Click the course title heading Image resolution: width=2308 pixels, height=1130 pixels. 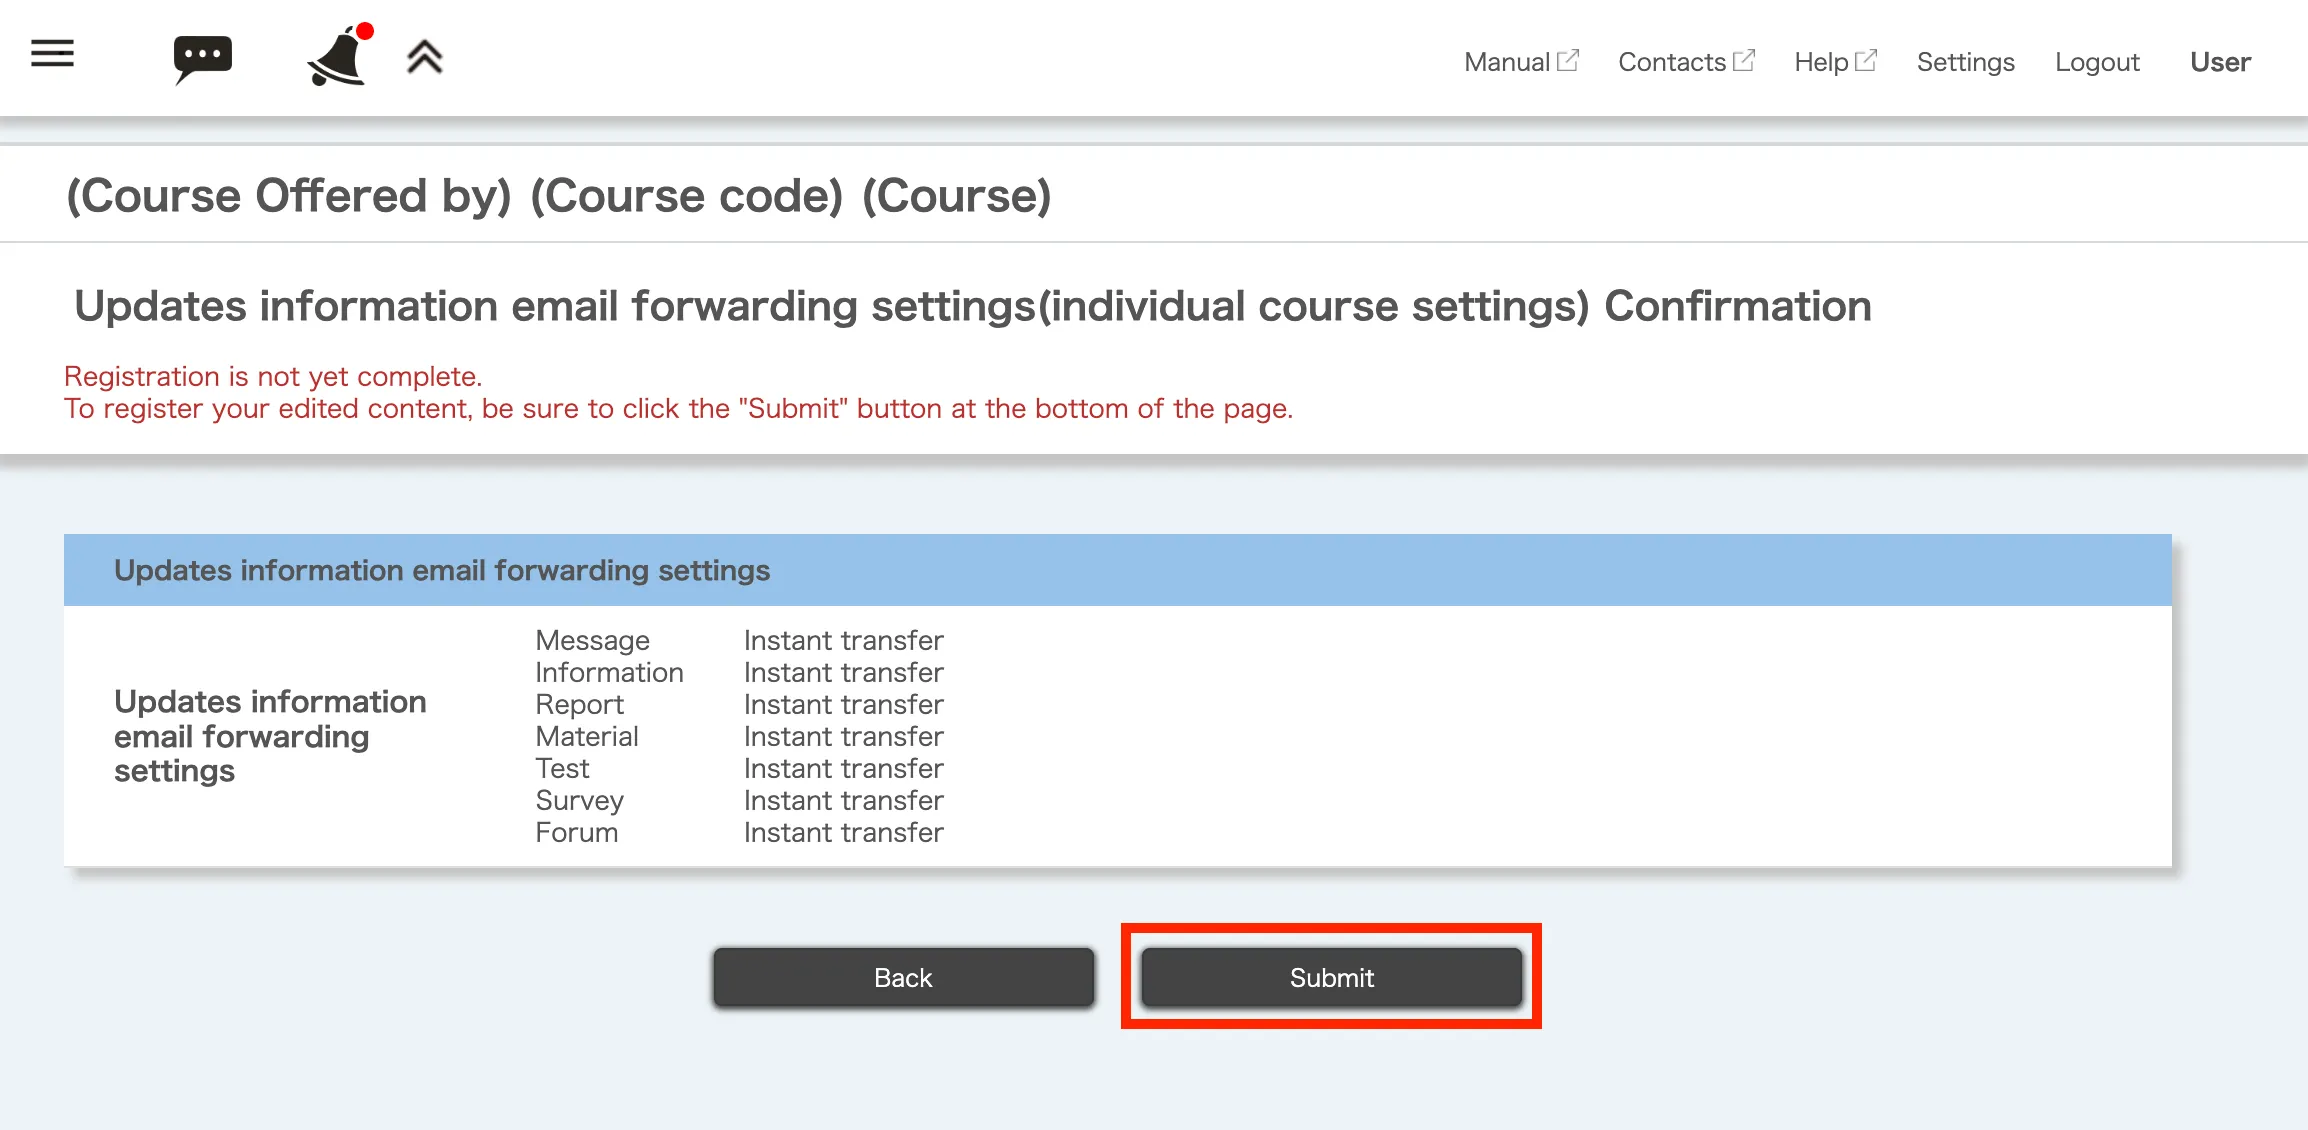click(558, 195)
